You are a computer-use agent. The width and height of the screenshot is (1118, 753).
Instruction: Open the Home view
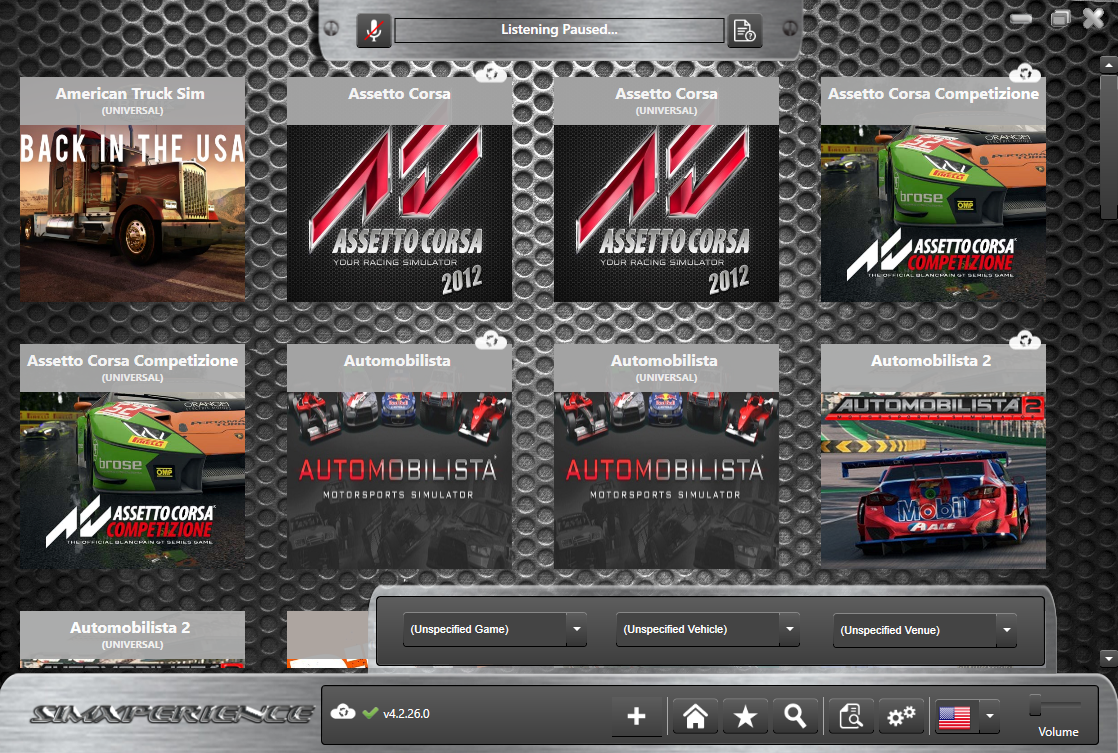[695, 716]
